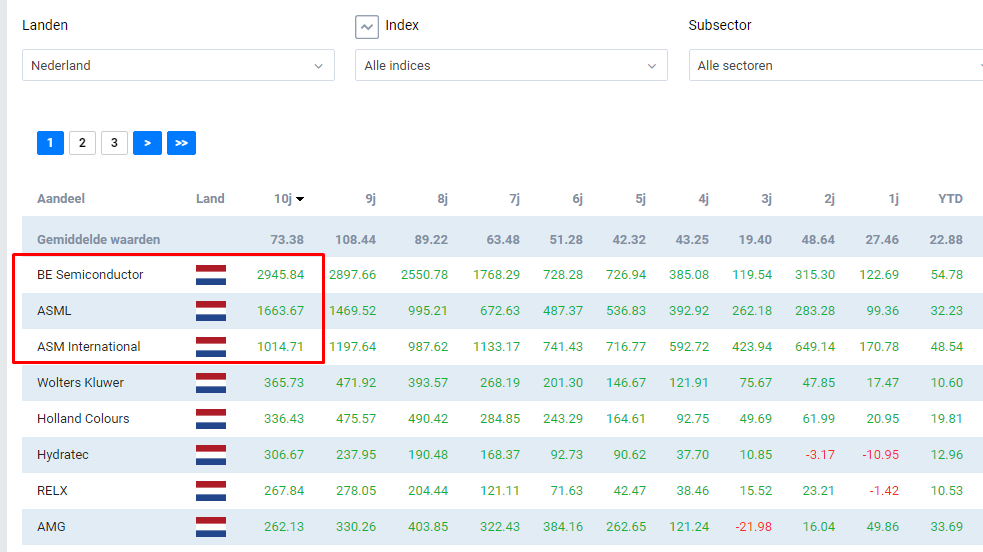Click the Dutch flag in BE Semiconductor row
The image size is (983, 552).
click(211, 274)
